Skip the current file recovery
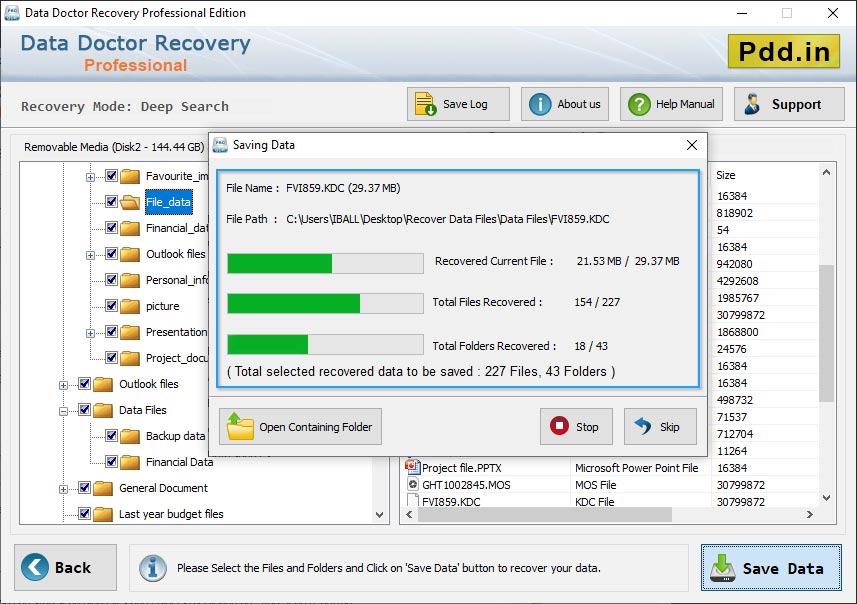 [x=660, y=426]
